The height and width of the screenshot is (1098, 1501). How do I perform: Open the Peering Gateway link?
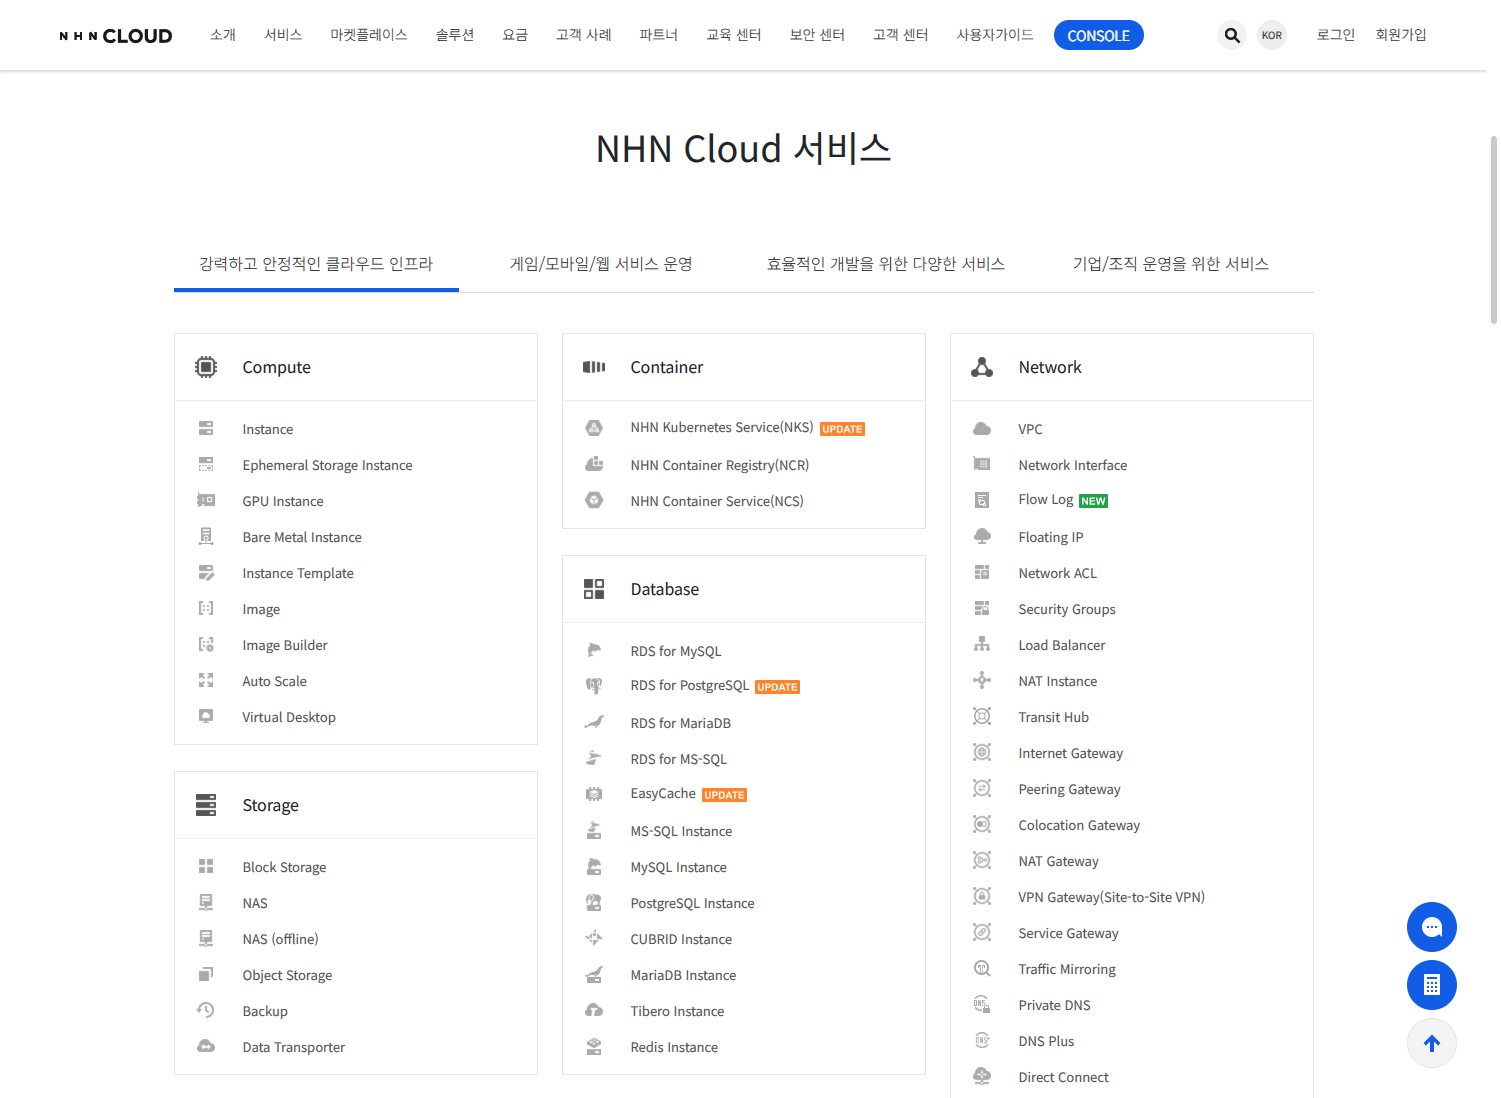point(1069,789)
